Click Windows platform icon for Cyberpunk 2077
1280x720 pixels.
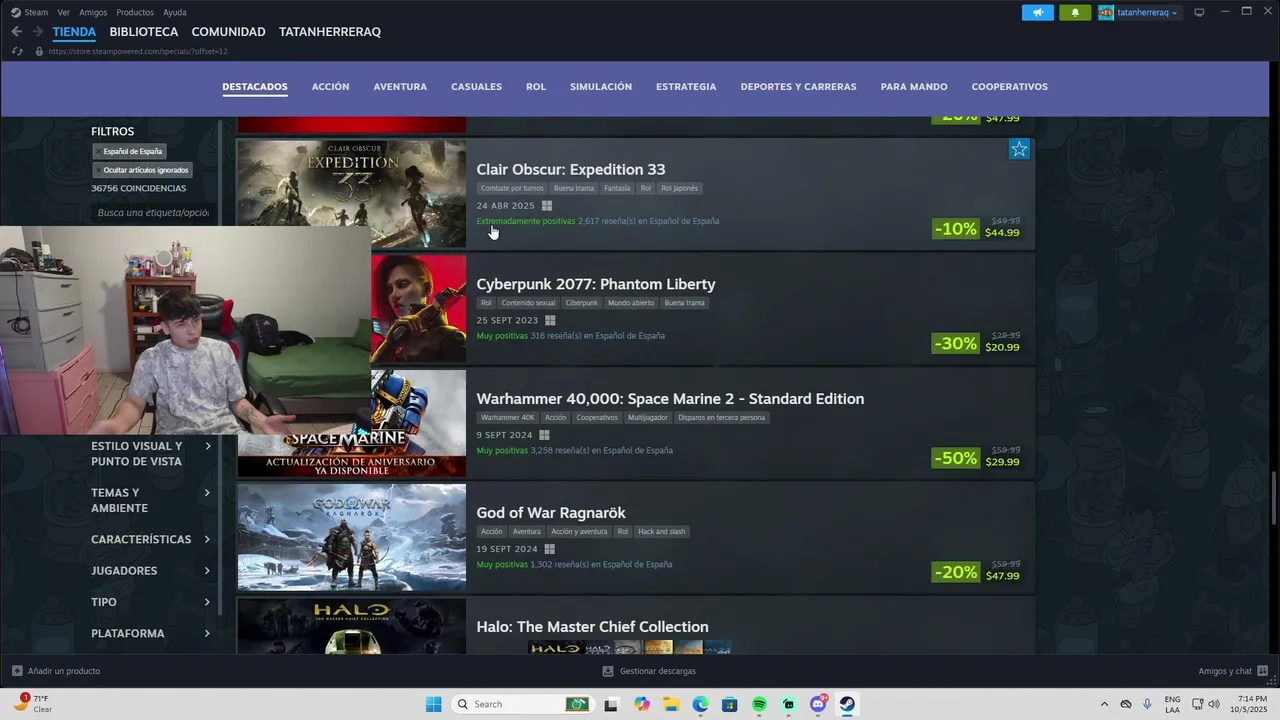pyautogui.click(x=550, y=321)
